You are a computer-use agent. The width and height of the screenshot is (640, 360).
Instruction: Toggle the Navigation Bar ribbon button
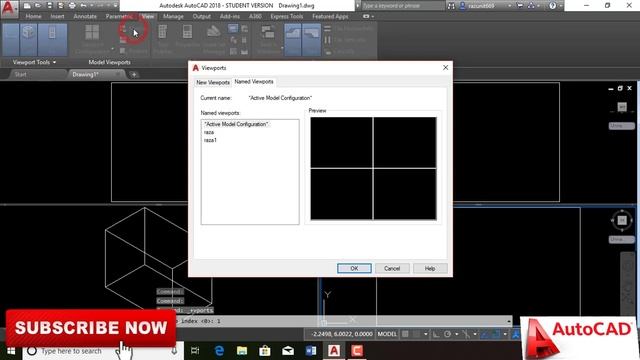52,40
